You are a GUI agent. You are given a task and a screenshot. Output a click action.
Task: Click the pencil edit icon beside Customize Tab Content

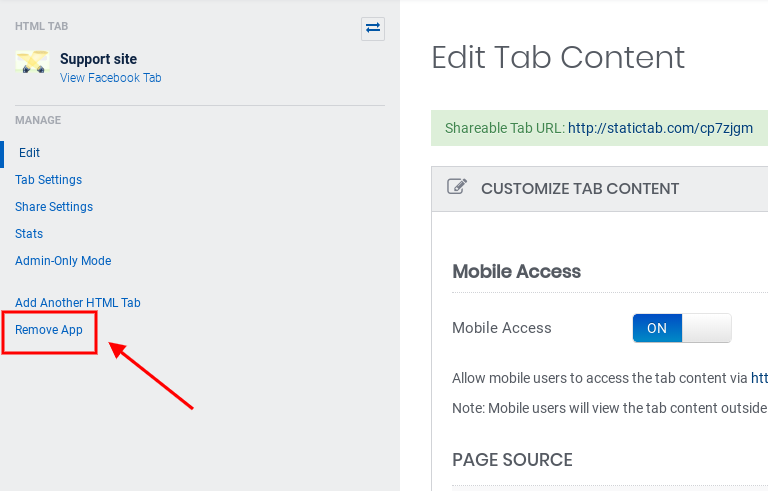pyautogui.click(x=457, y=187)
